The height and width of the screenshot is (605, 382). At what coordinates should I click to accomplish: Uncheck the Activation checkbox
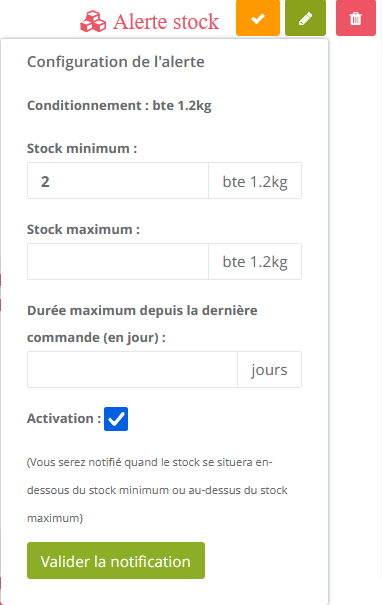[116, 419]
